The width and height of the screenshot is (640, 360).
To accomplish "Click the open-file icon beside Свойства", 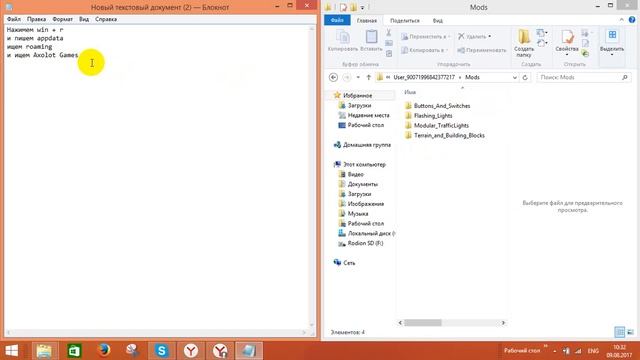I will (587, 33).
